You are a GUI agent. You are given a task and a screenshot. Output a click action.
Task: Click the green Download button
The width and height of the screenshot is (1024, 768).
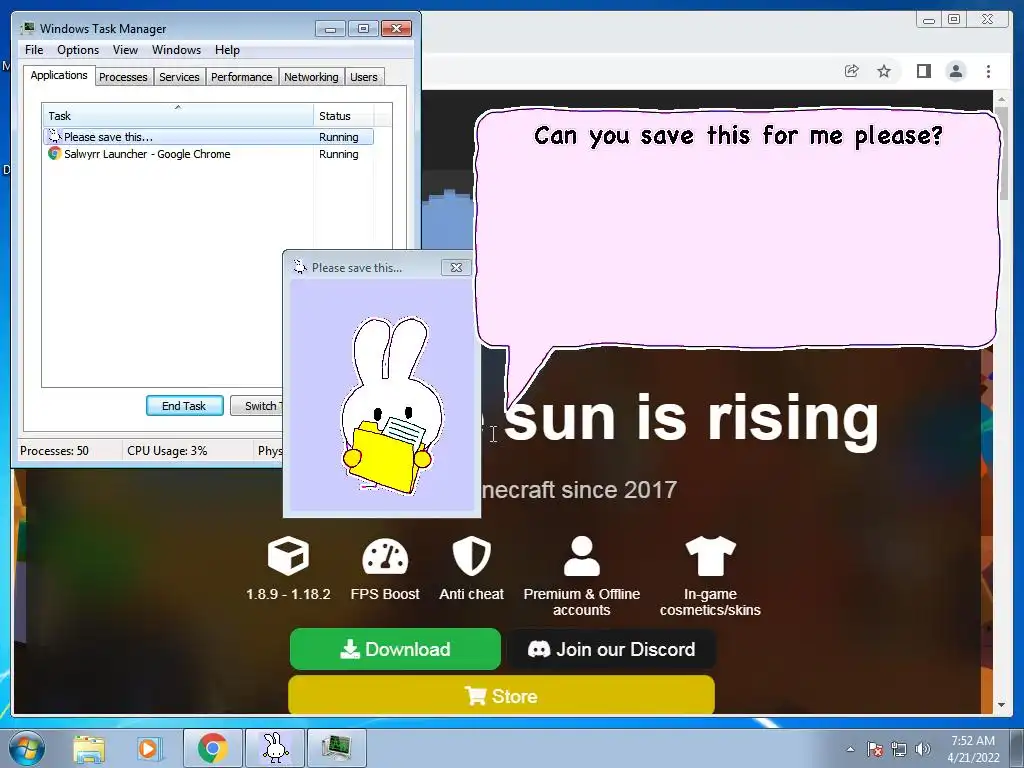(395, 649)
